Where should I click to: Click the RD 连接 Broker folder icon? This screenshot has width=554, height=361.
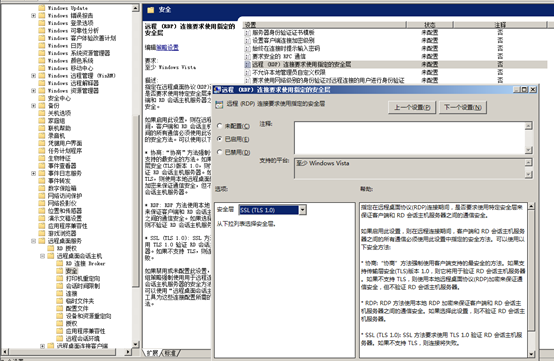pyautogui.click(x=60, y=264)
